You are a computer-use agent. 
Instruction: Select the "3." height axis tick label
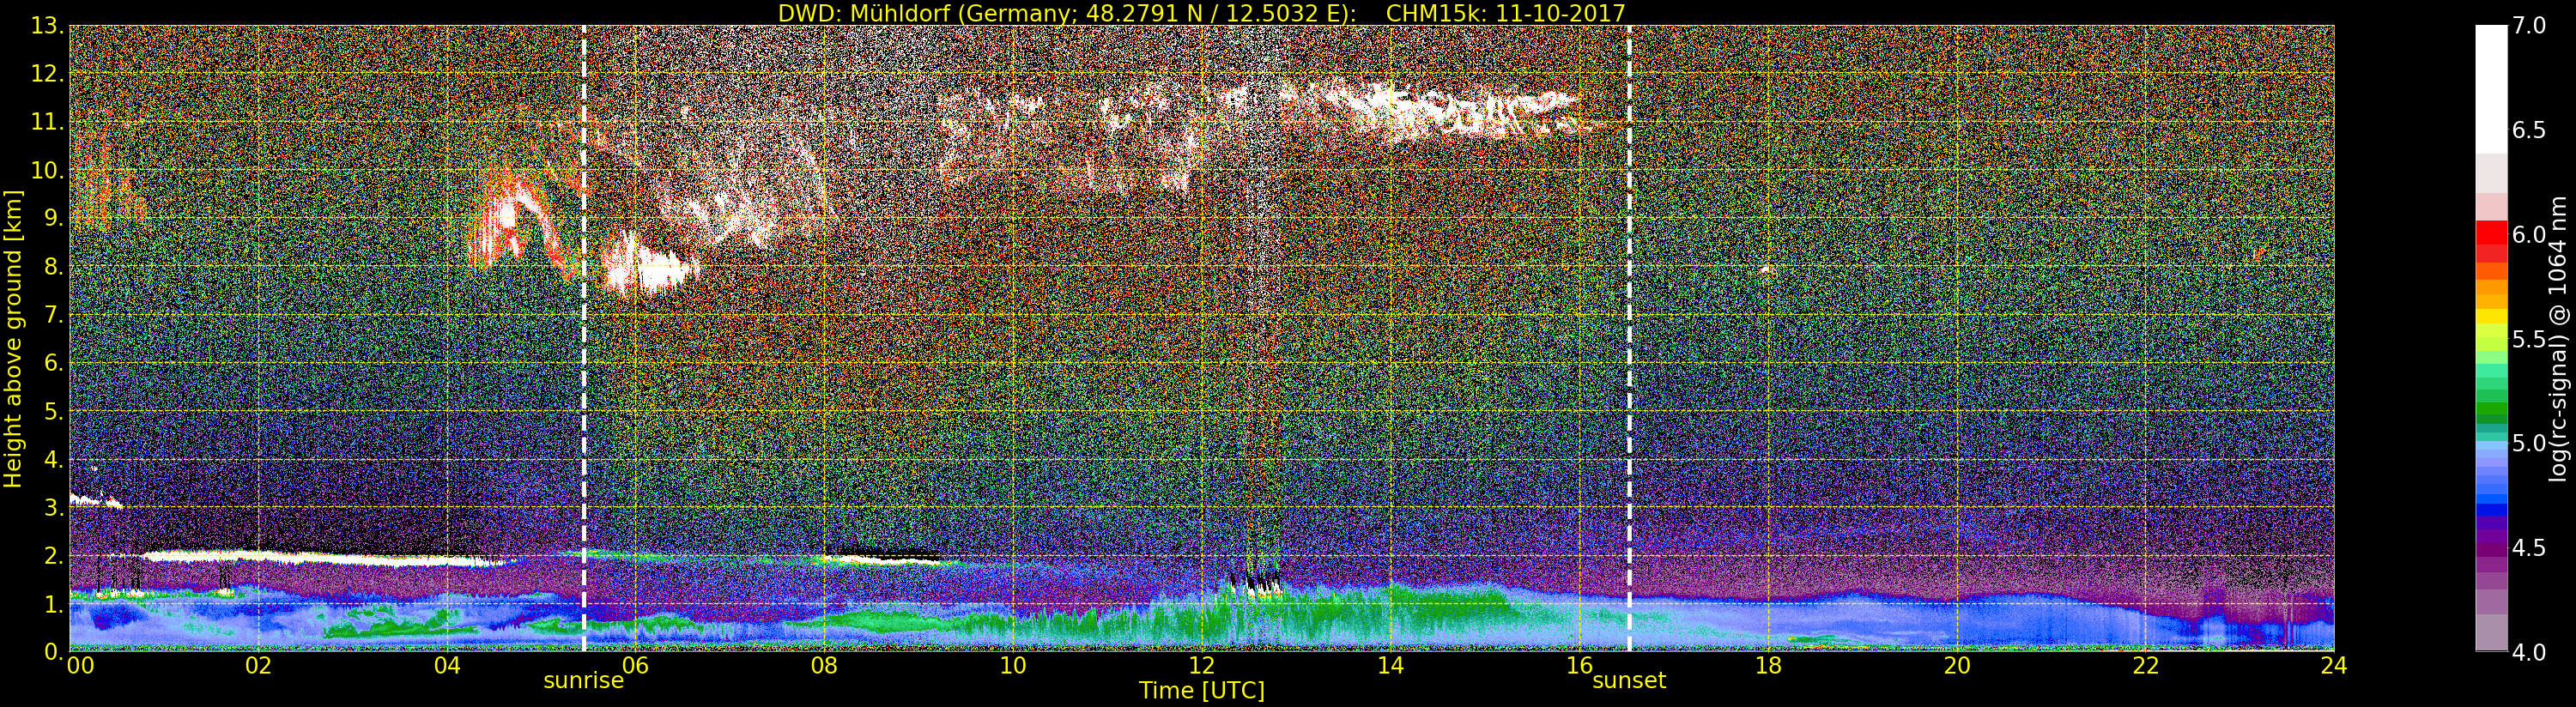[x=53, y=507]
